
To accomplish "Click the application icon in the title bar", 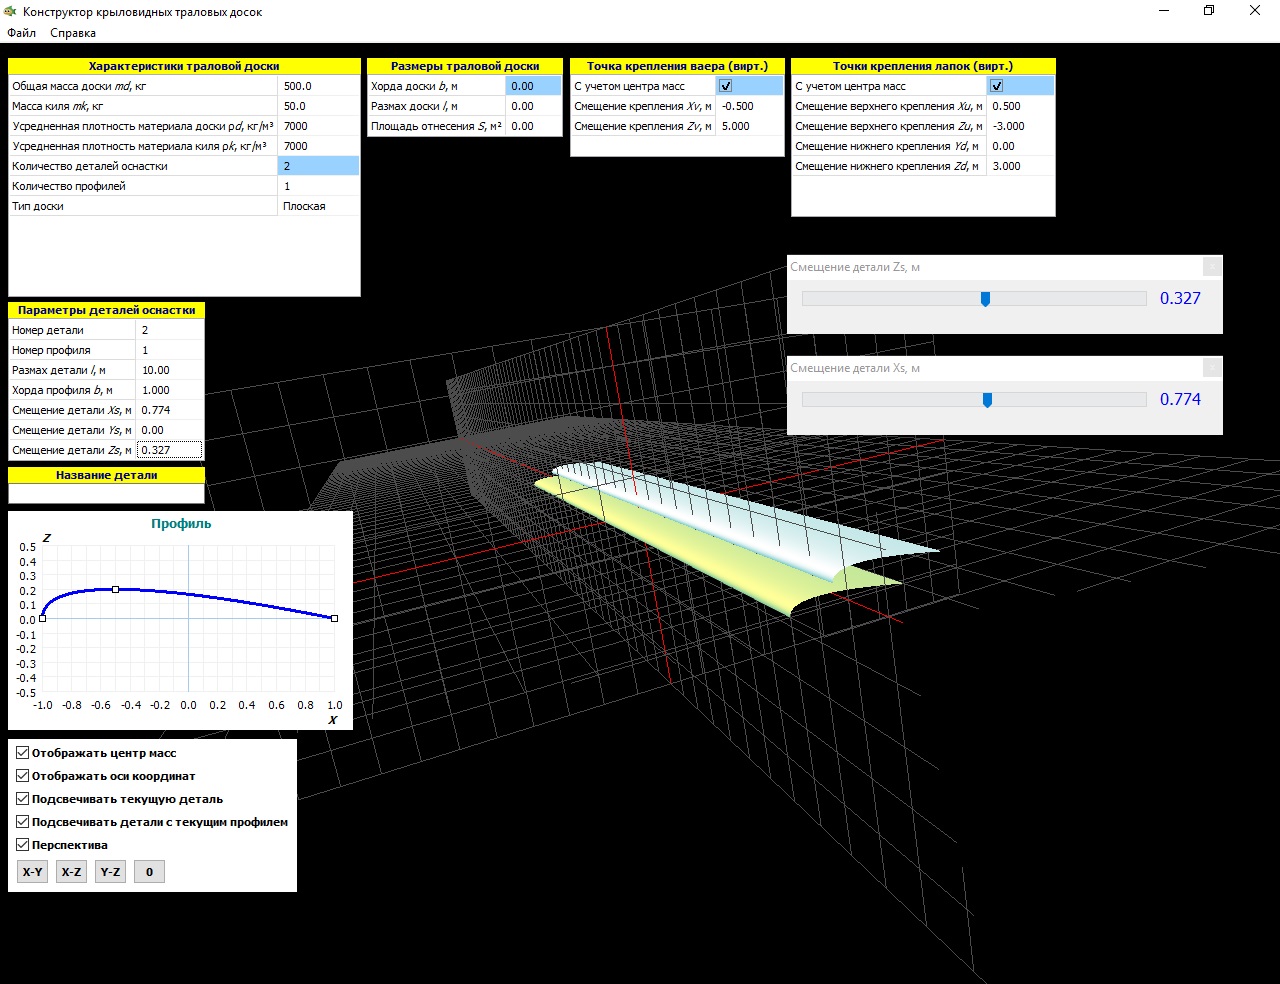I will [11, 12].
